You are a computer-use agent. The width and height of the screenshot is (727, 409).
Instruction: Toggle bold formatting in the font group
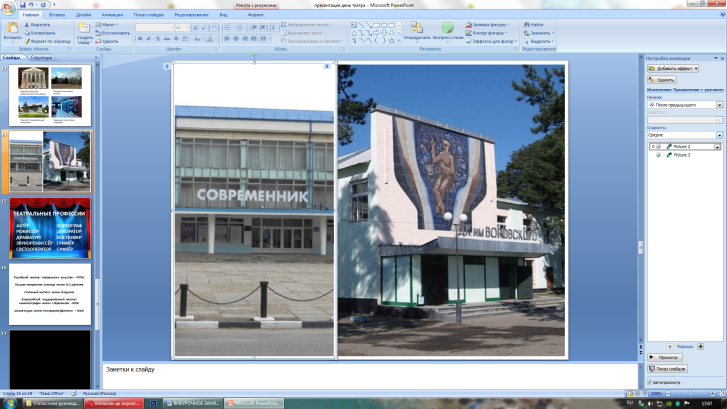click(141, 39)
